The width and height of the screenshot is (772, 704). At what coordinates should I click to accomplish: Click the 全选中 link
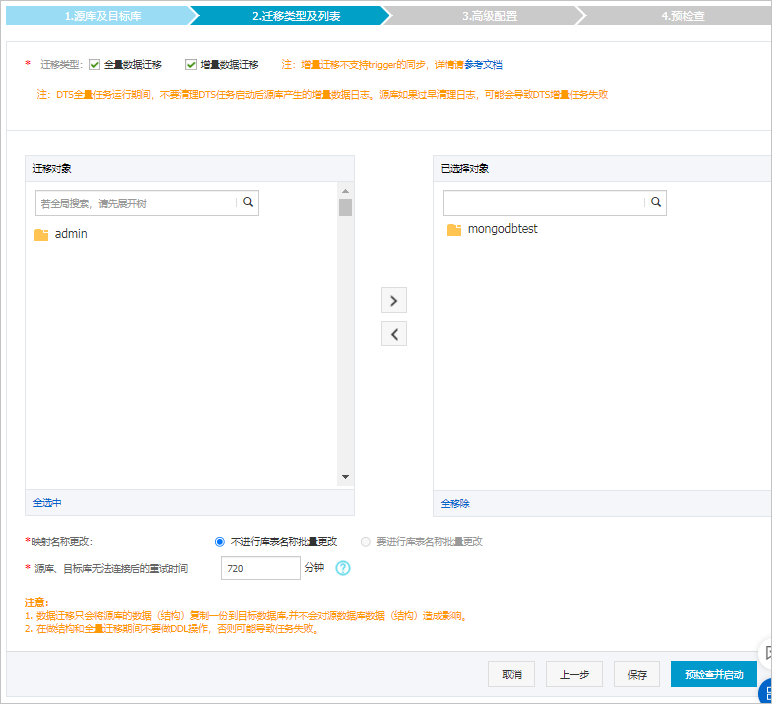(47, 503)
